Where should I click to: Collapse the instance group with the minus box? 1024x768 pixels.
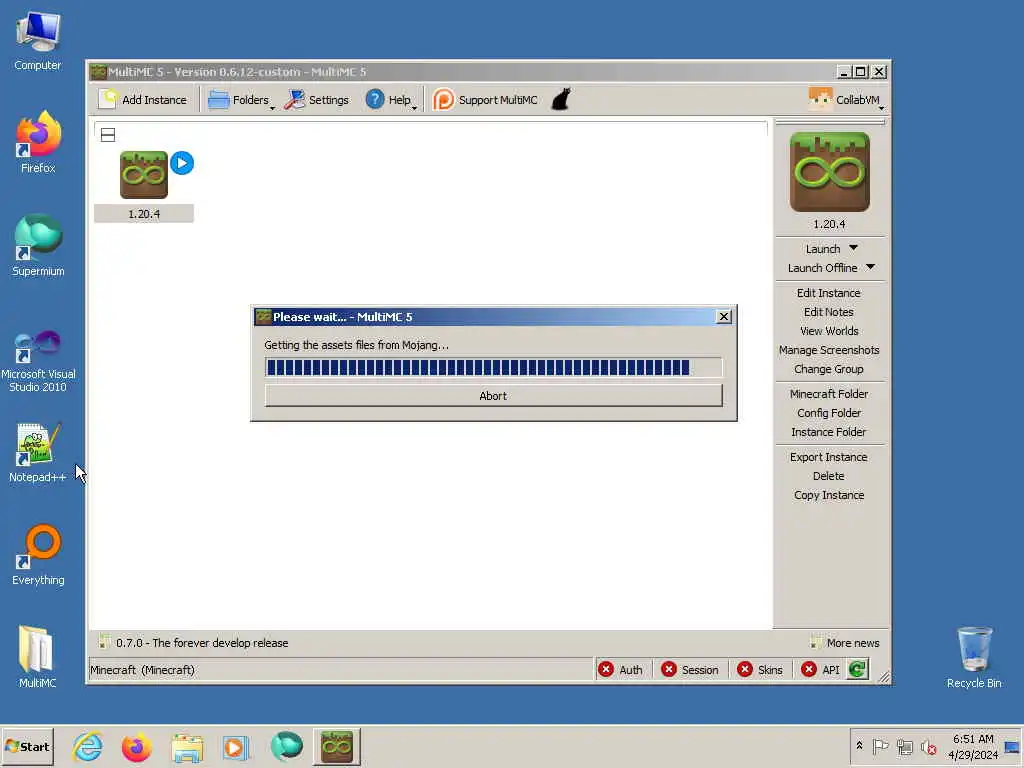108,135
